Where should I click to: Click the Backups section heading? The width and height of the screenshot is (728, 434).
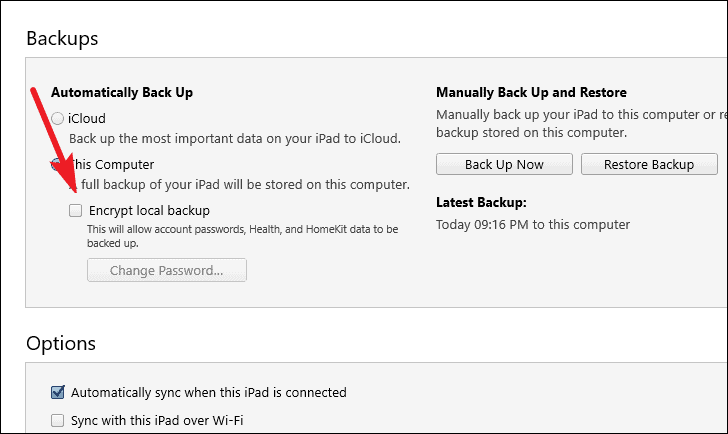(x=62, y=39)
